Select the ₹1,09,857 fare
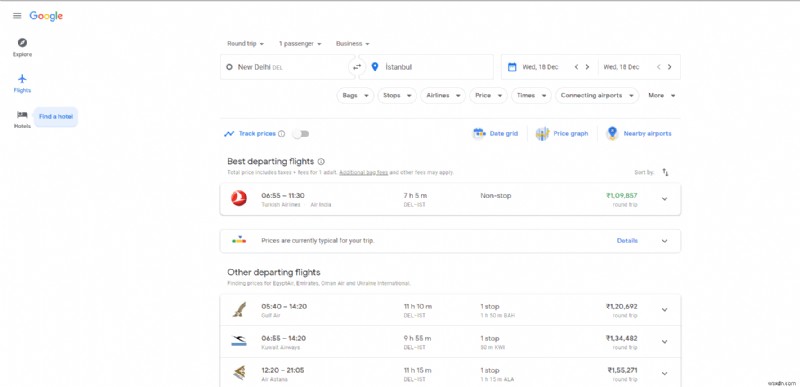This screenshot has height=387, width=800. (x=621, y=195)
